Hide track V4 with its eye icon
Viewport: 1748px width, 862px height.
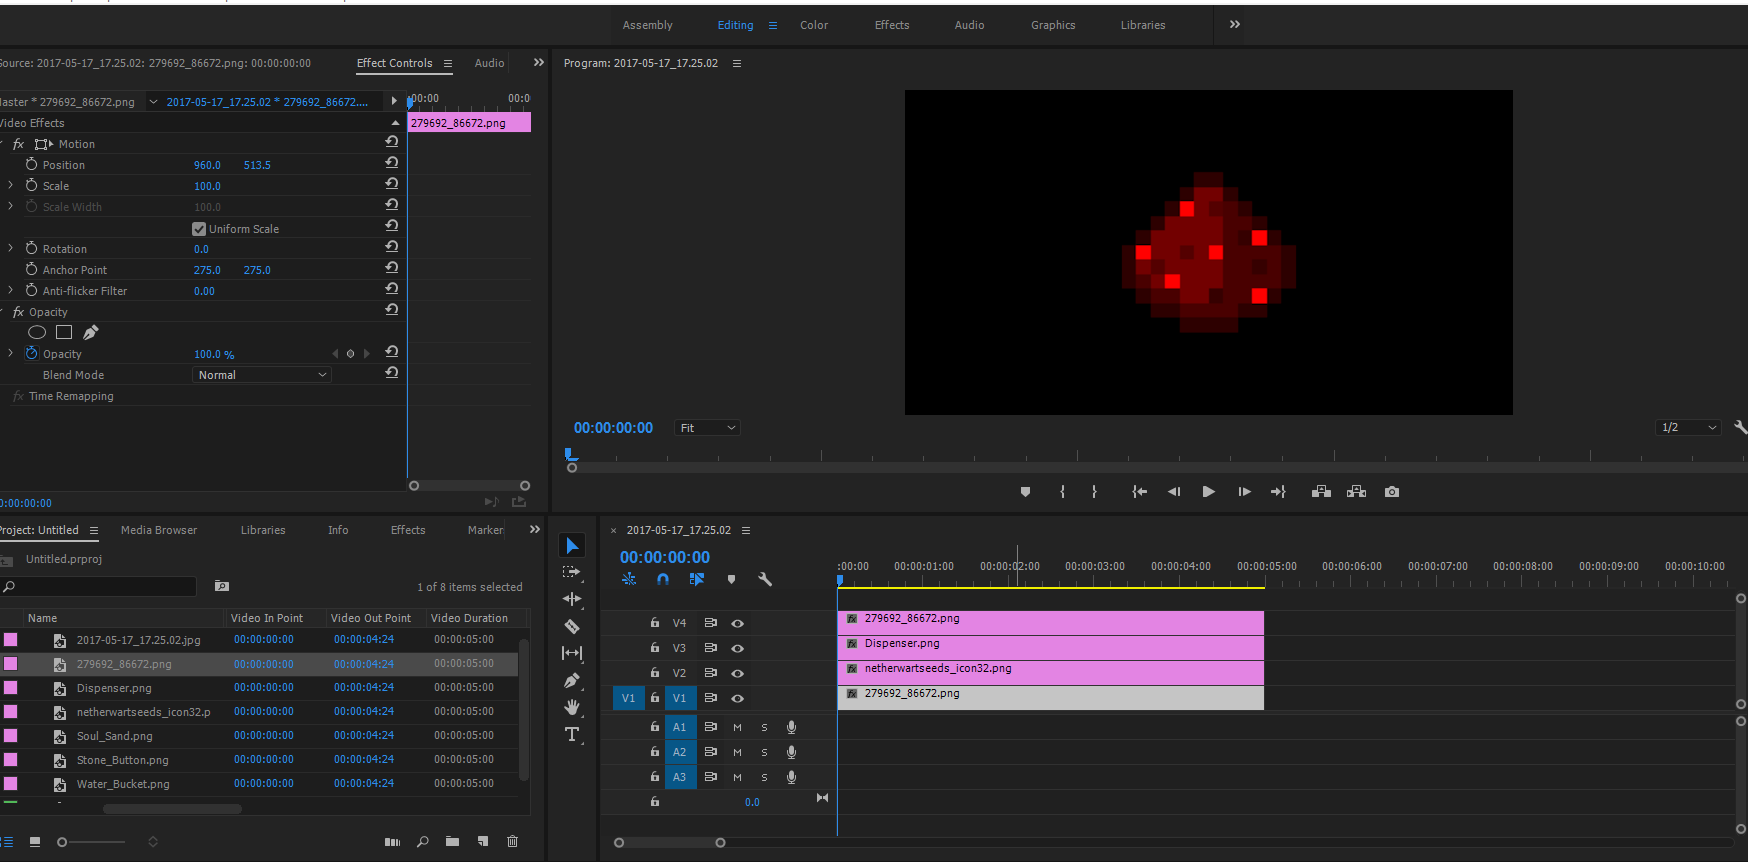737,623
